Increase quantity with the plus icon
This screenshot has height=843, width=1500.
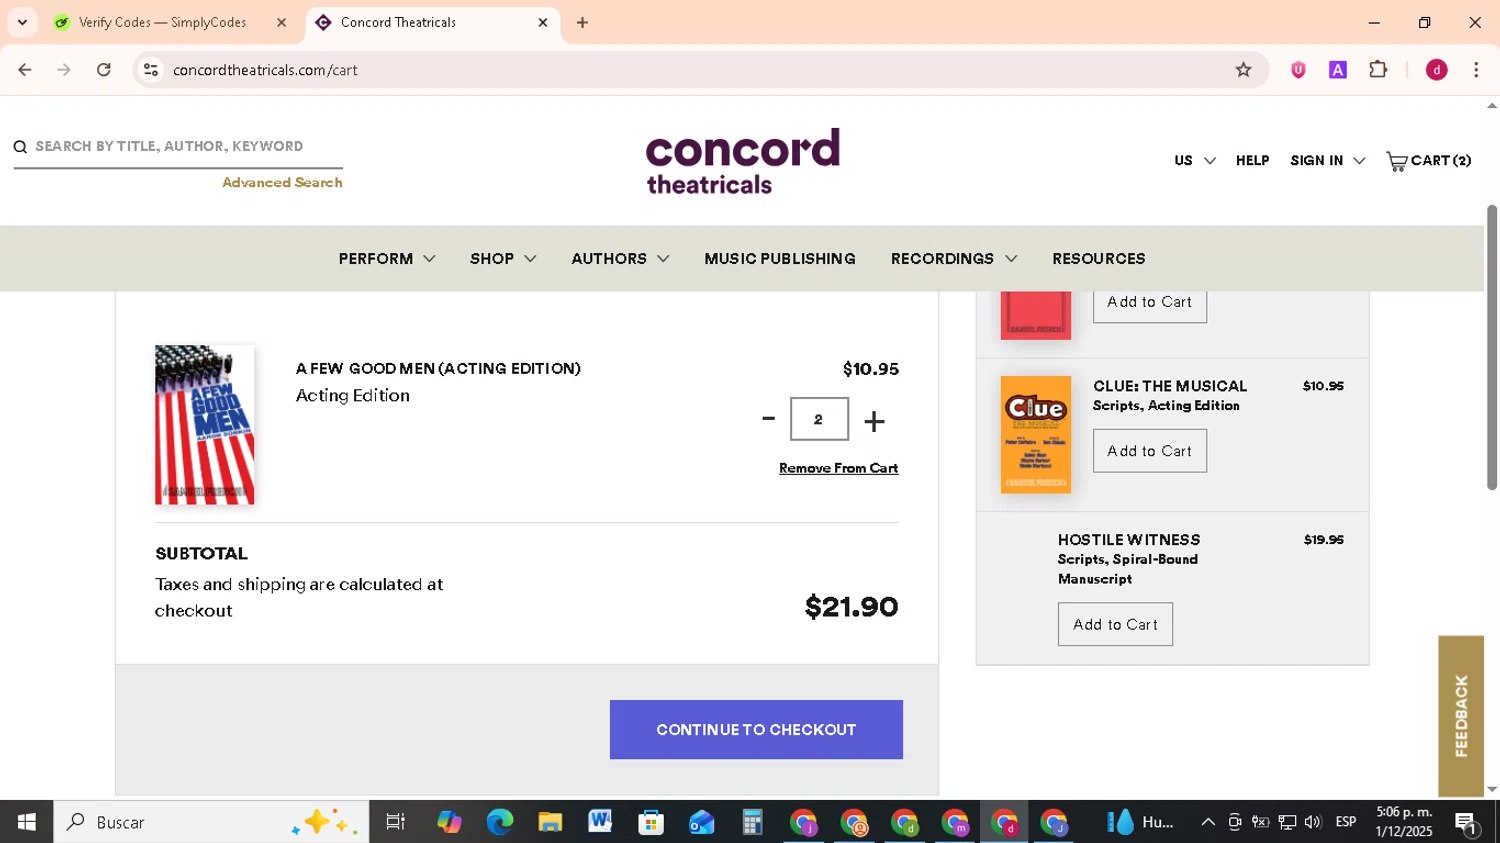click(874, 421)
